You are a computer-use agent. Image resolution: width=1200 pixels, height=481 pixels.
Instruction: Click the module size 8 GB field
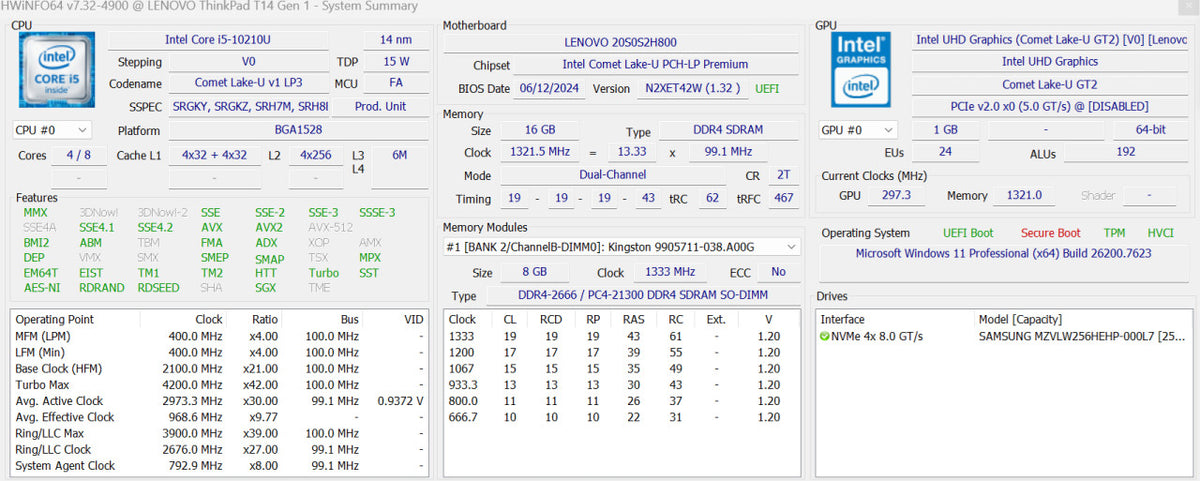[536, 272]
